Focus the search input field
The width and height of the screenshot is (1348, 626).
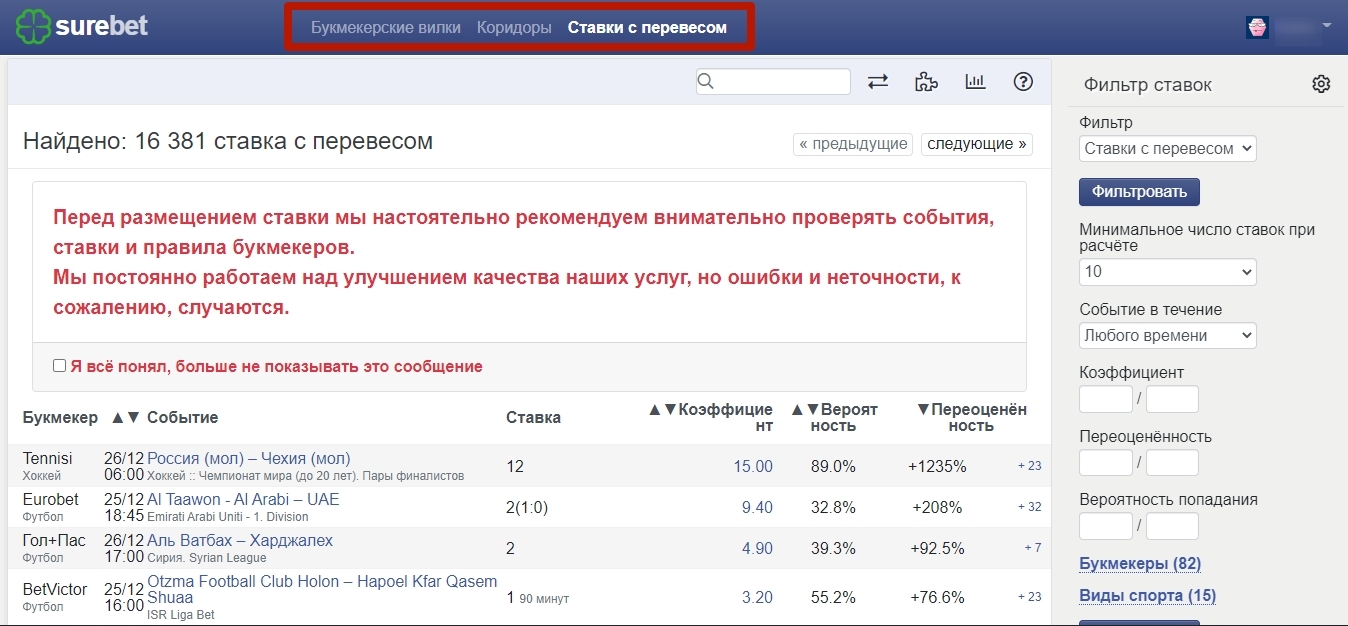773,82
